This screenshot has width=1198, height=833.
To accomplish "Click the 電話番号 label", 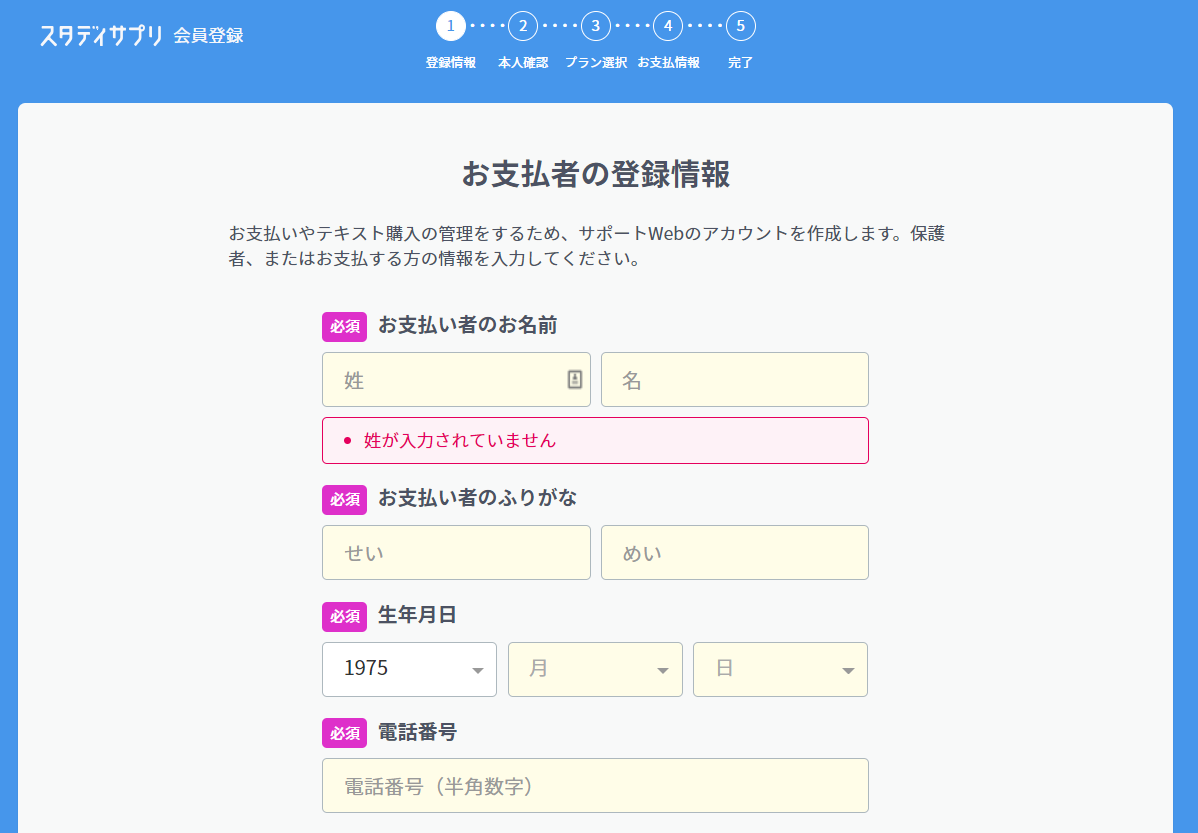I will tap(417, 732).
